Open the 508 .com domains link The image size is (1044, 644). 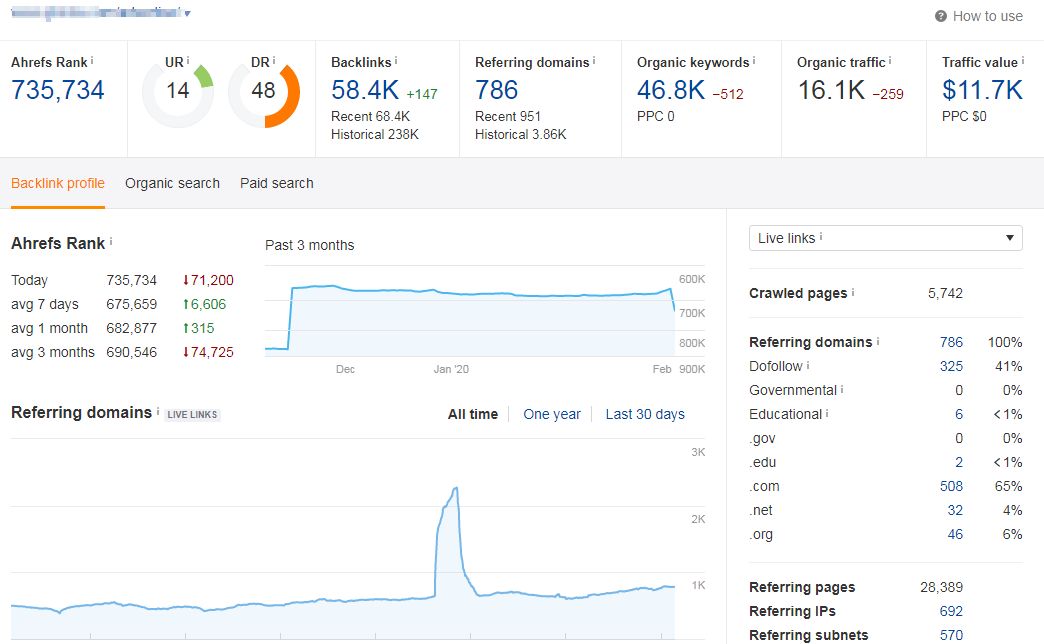[951, 486]
